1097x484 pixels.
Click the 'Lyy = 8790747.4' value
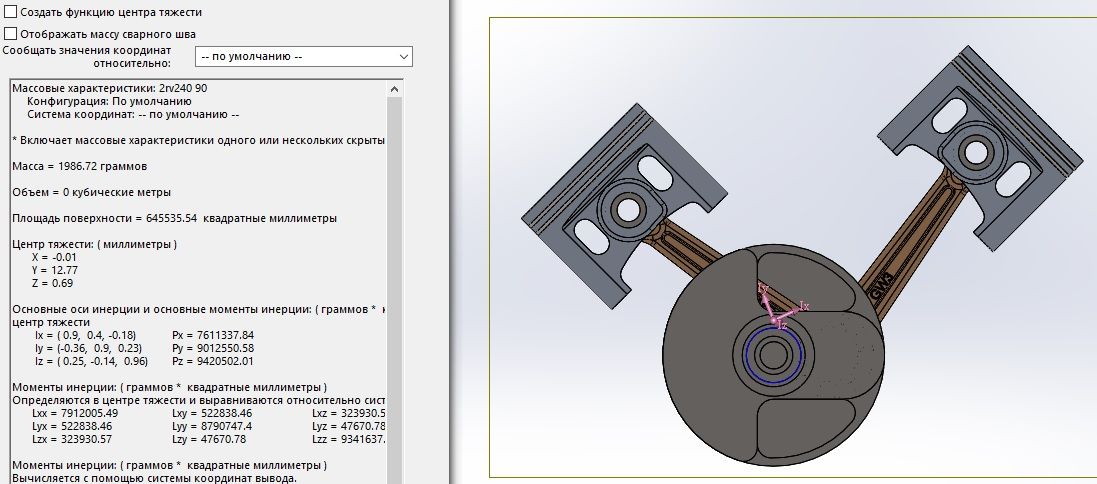(212, 426)
